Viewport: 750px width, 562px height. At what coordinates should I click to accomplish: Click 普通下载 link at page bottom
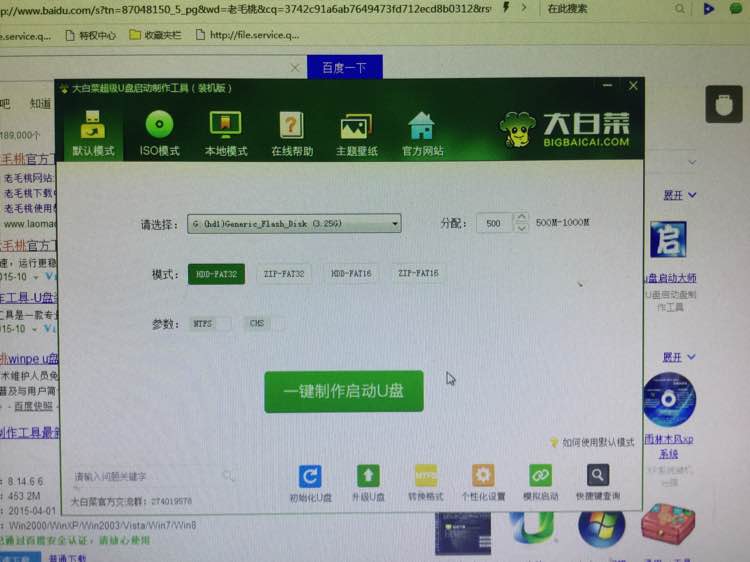[x=67, y=558]
